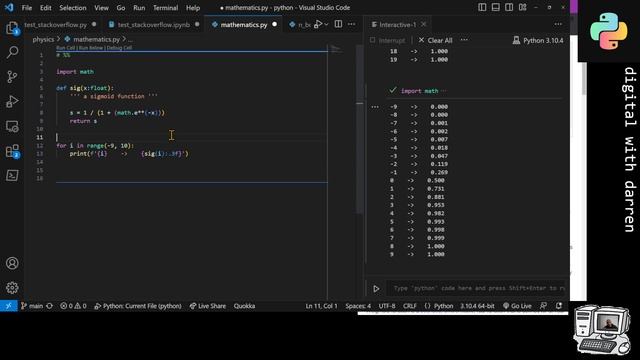Click the Debug Cell code lens
This screenshot has height=360, width=640.
(x=119, y=48)
